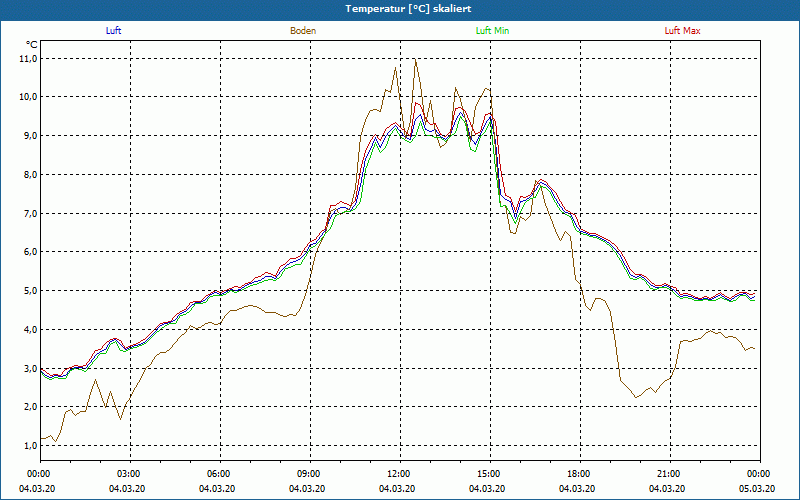Click the 11,0 y-axis value
Screen dimensions: 800x500
tap(30, 59)
